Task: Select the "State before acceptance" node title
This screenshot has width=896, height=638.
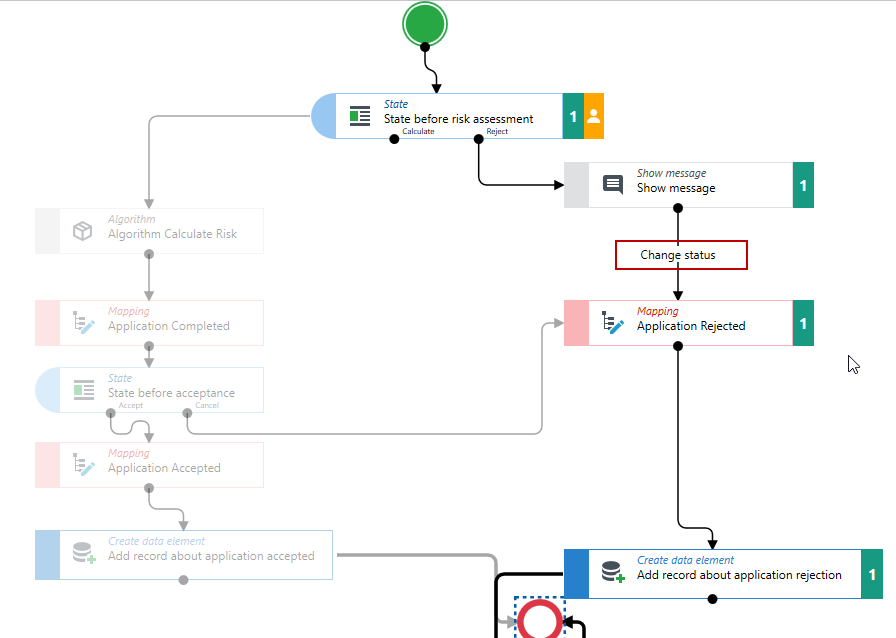Action: [171, 393]
